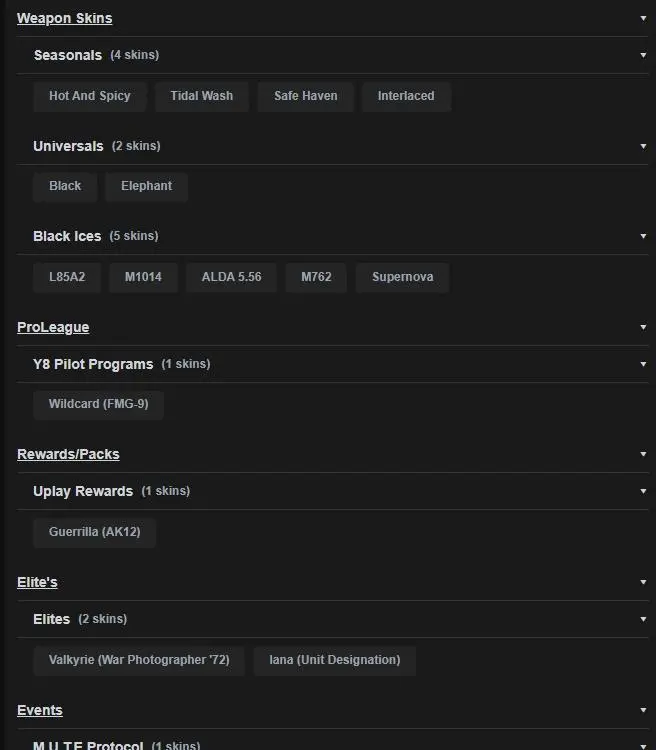Open the Weapon Skins heading link
The image size is (656, 750).
click(x=64, y=18)
